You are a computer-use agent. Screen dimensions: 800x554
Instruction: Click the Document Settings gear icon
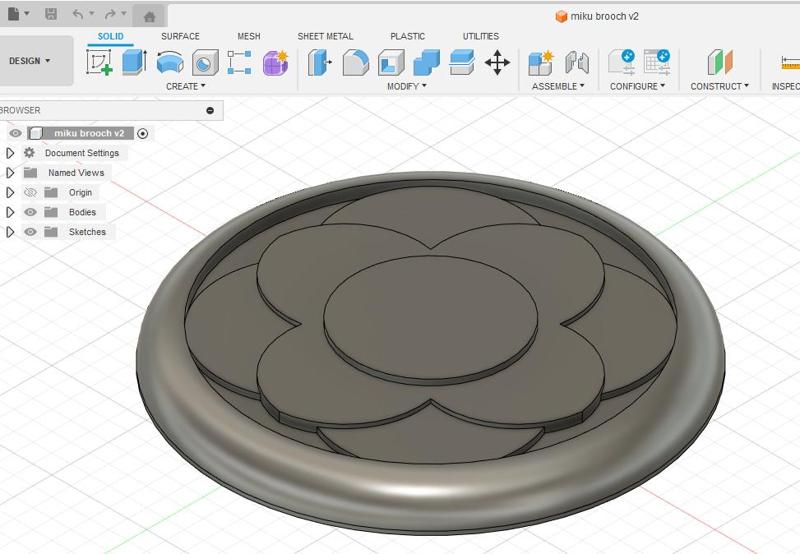29,153
